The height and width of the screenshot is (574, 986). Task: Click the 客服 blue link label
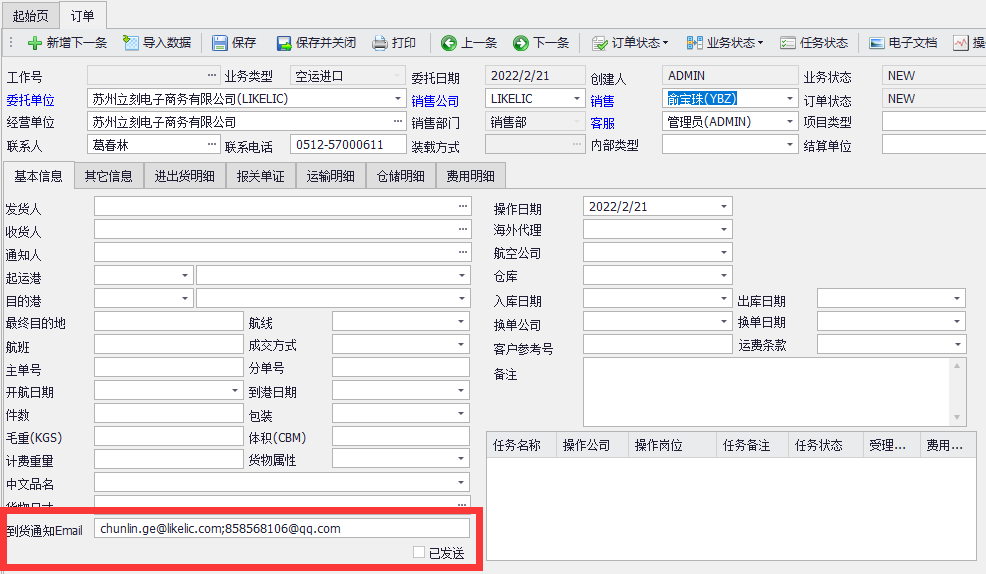coord(602,123)
